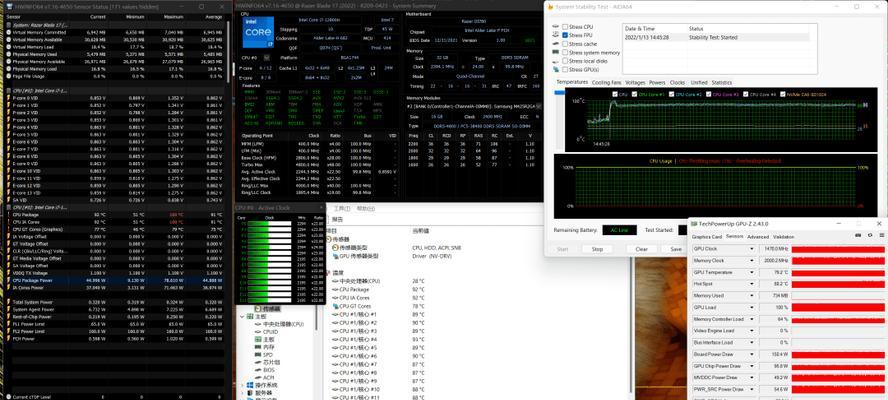Open the Clocks tab in stability test
The height and width of the screenshot is (400, 888).
coord(677,83)
